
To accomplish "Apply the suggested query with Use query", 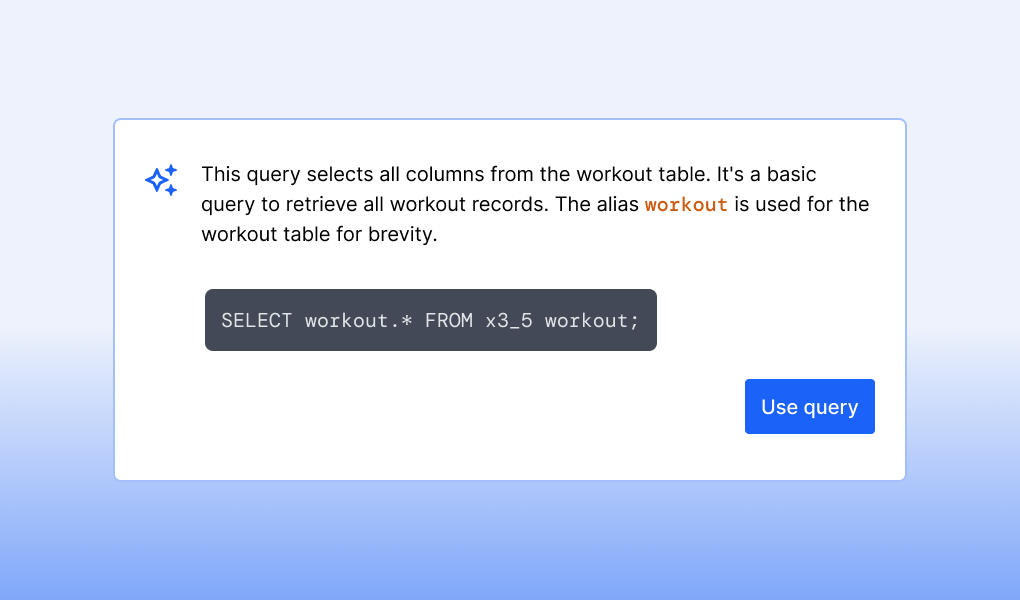I will [809, 406].
